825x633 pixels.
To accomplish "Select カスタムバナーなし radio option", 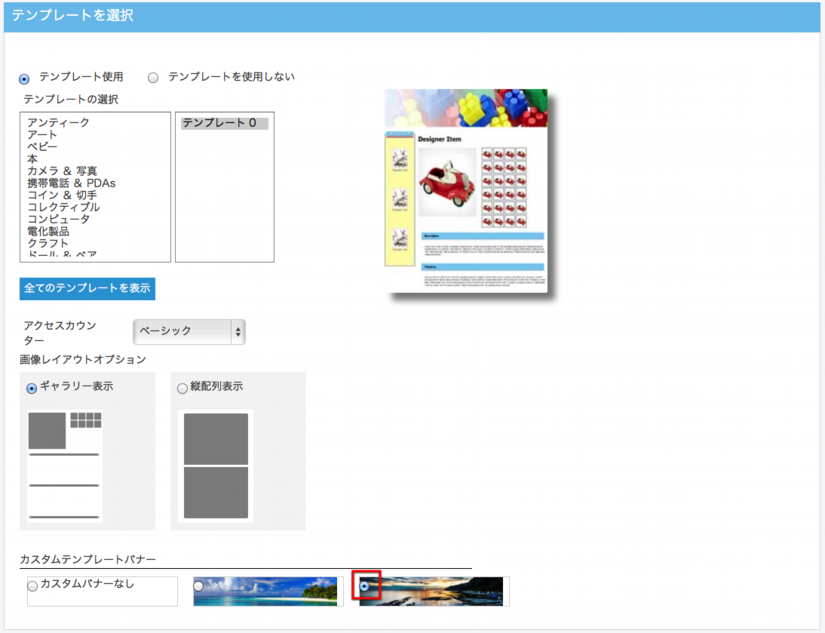I will [x=33, y=586].
